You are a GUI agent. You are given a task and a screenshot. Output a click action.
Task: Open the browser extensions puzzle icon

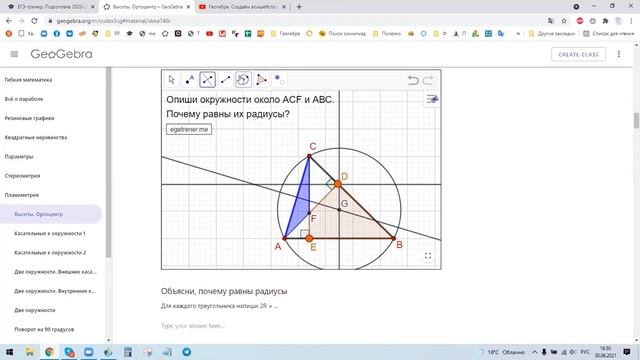pyautogui.click(x=605, y=20)
